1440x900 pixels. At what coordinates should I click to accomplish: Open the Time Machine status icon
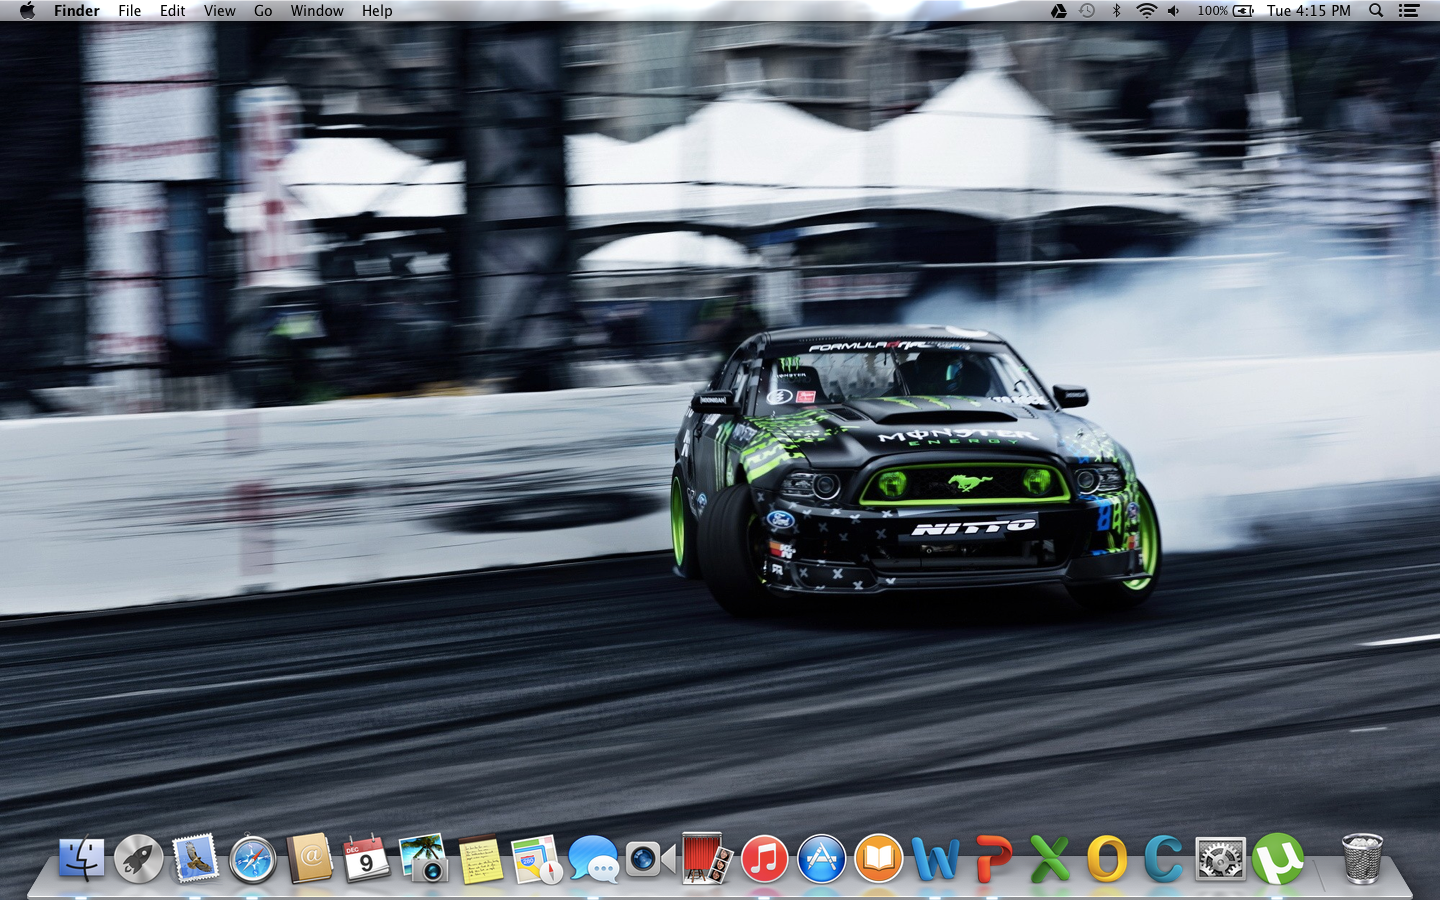pyautogui.click(x=1087, y=11)
